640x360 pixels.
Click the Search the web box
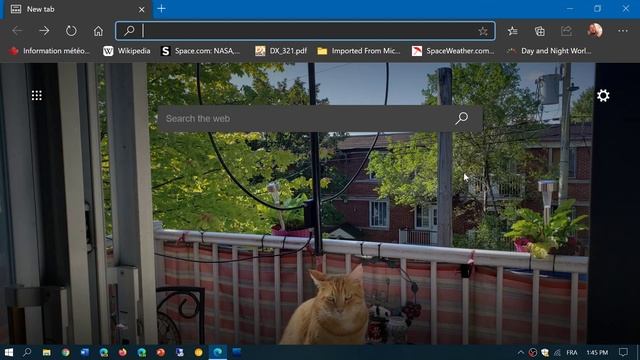[x=320, y=118]
